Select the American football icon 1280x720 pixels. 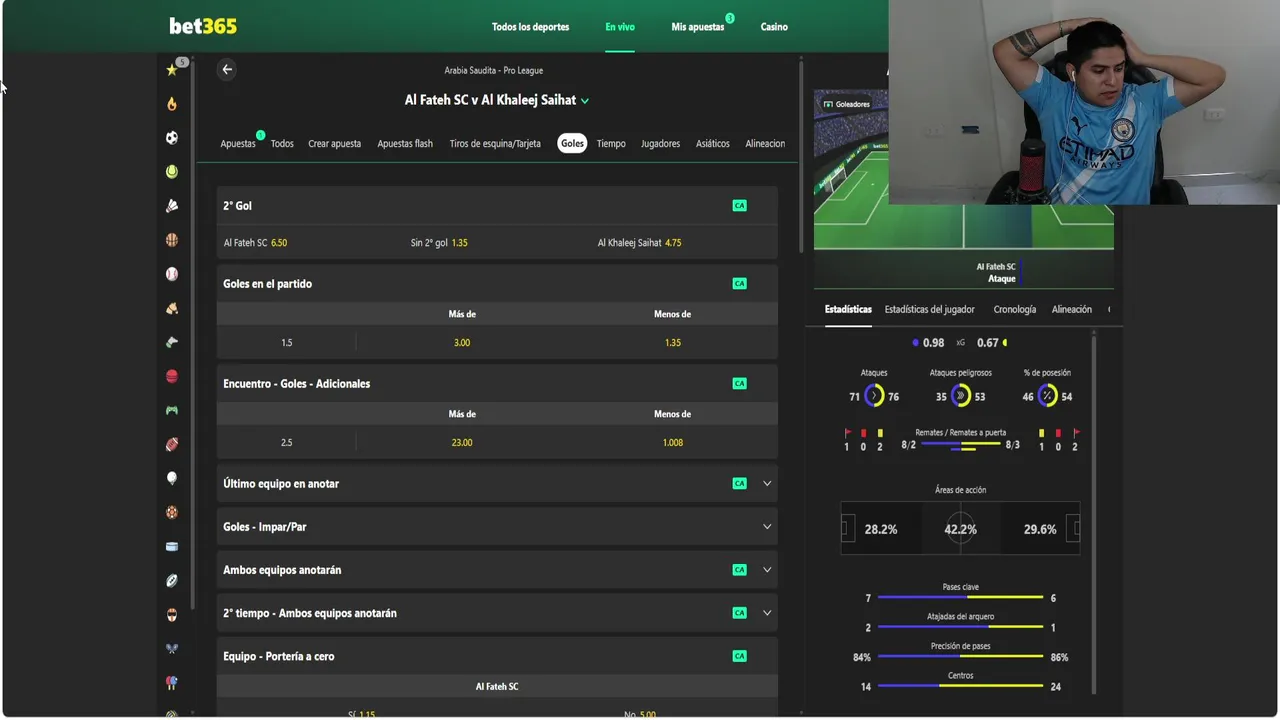point(172,444)
